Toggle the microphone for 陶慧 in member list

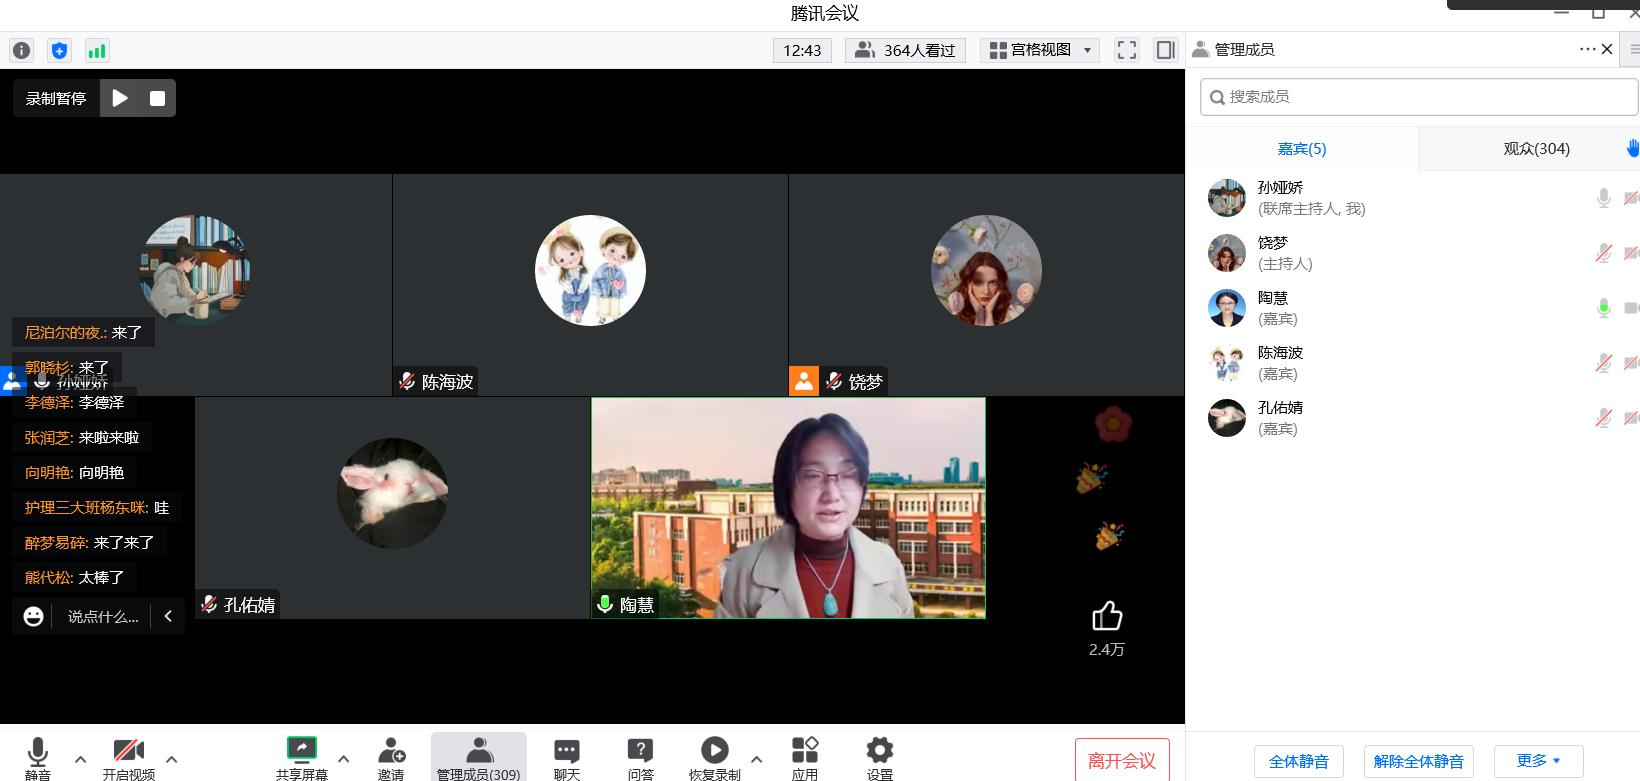point(1603,308)
